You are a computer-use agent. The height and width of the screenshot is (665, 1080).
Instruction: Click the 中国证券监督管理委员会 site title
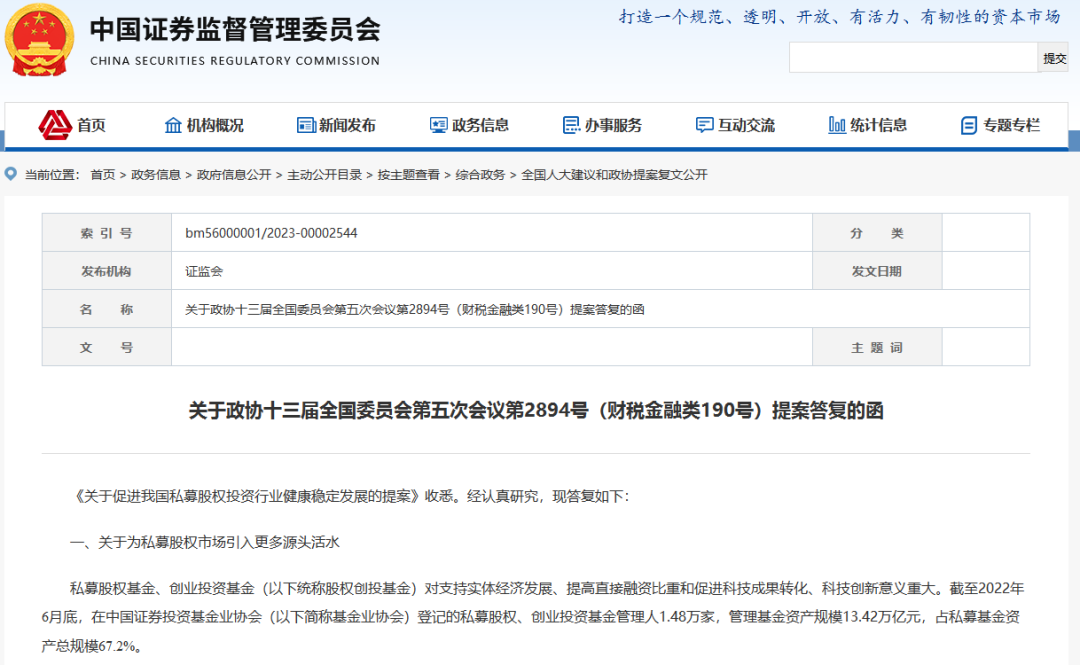tap(235, 30)
